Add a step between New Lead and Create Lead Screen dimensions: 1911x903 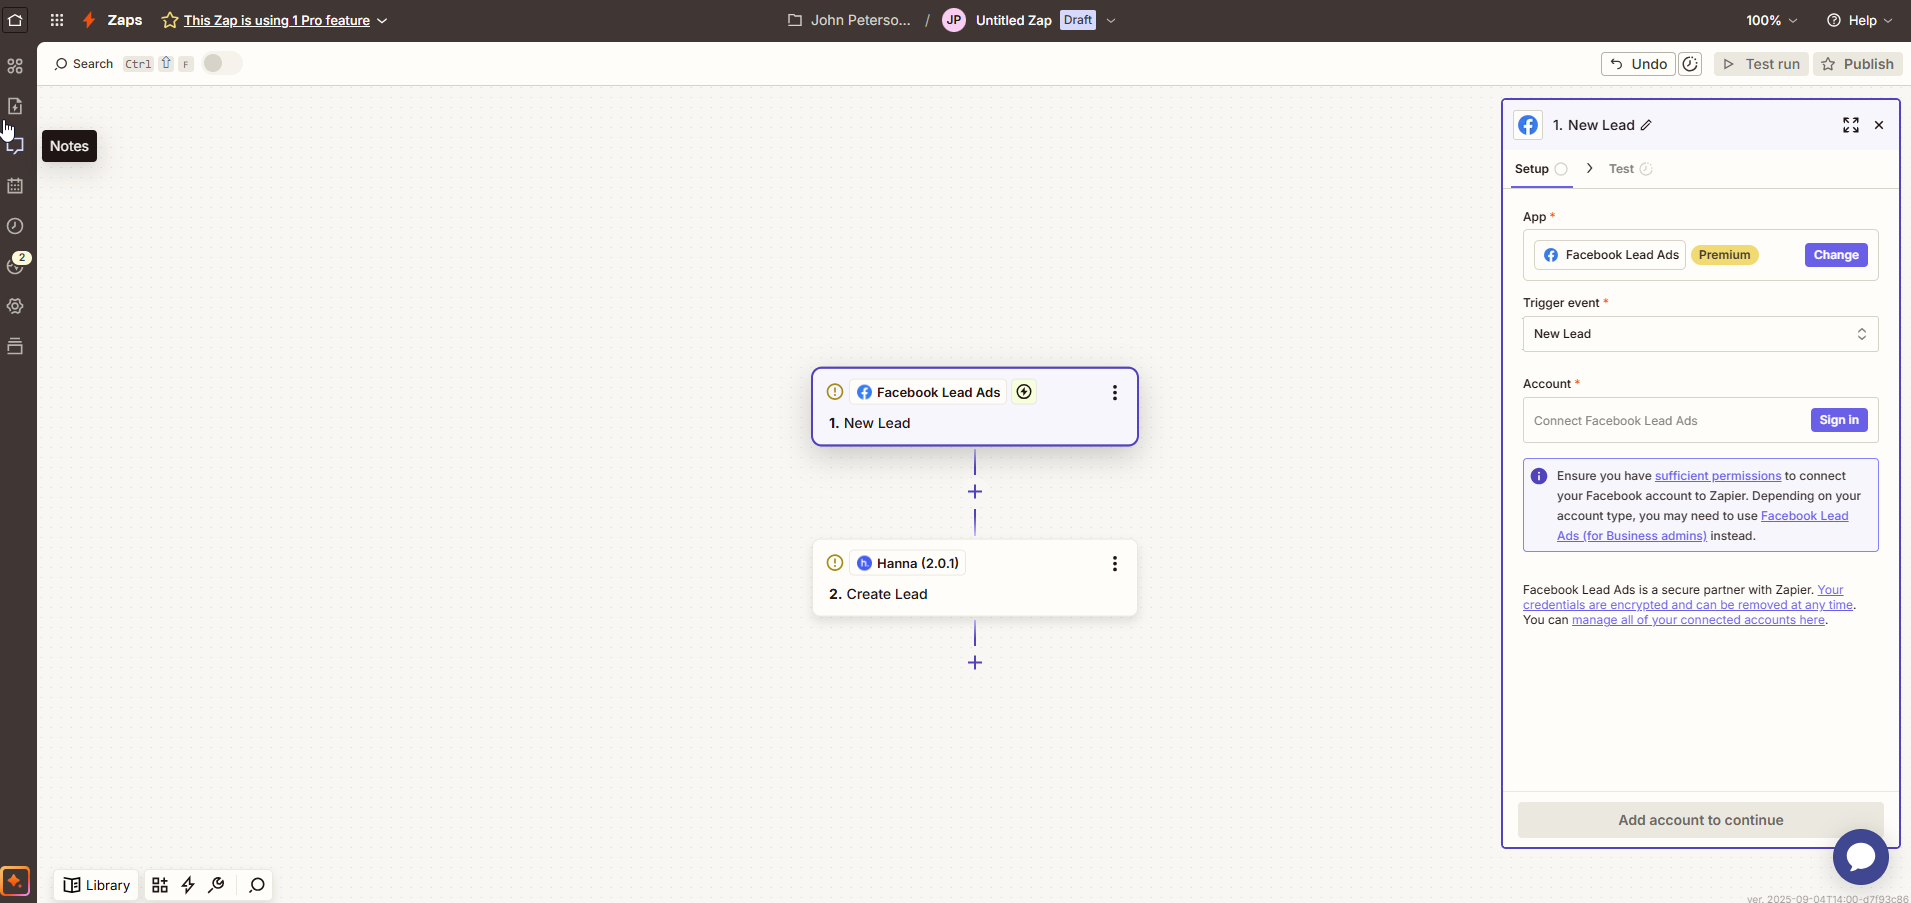click(x=975, y=492)
